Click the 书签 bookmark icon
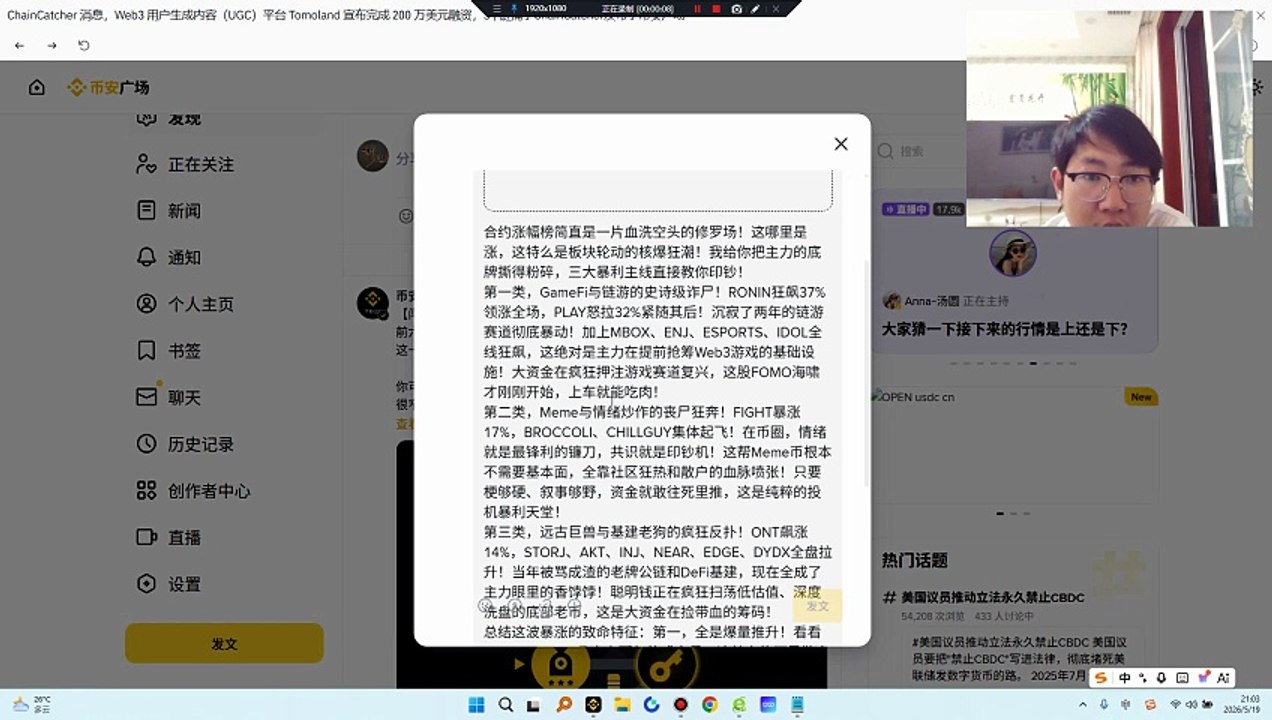This screenshot has height=720, width=1272. (x=147, y=351)
